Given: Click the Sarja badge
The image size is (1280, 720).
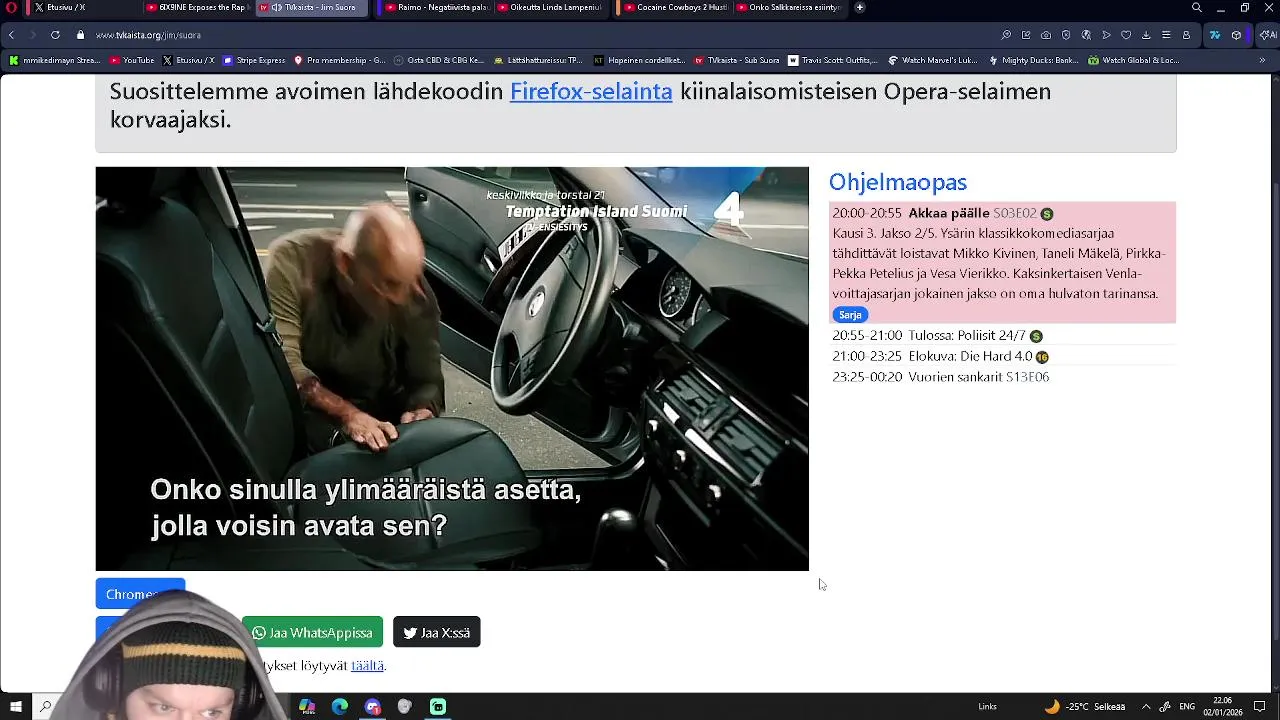Looking at the screenshot, I should 850,314.
